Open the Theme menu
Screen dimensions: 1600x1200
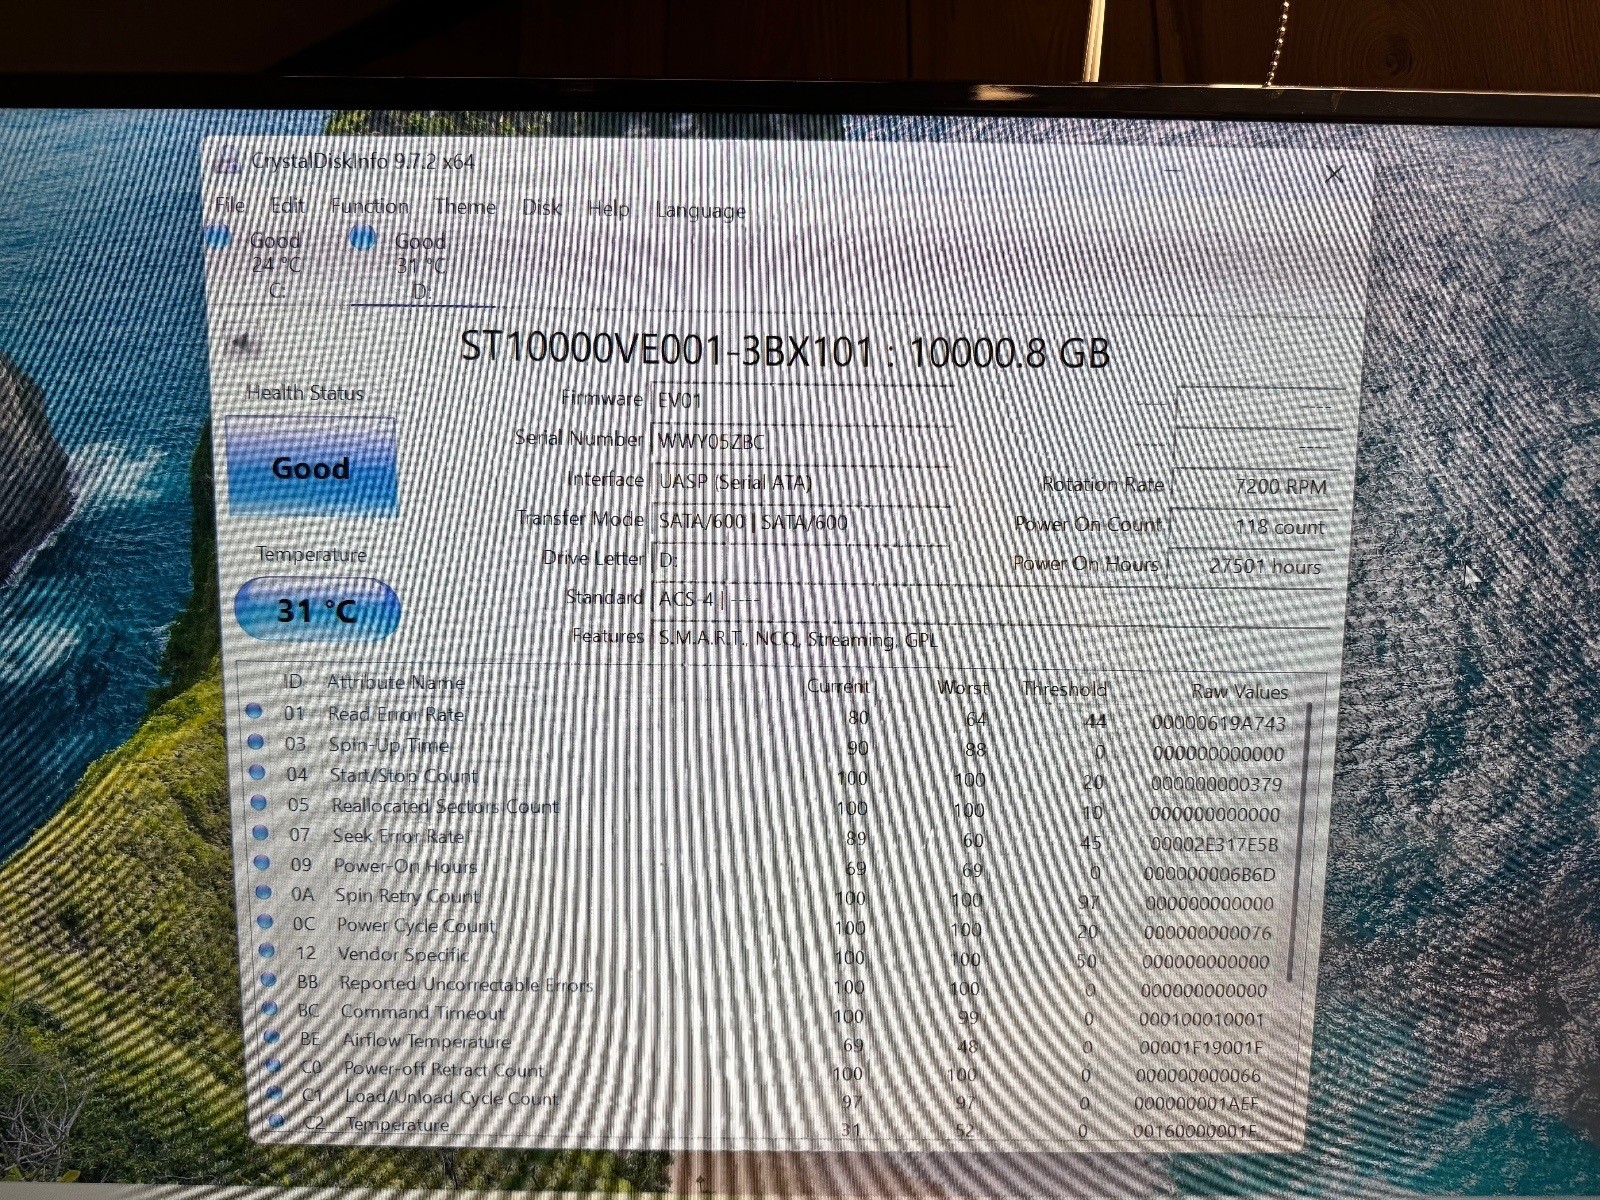tap(465, 207)
